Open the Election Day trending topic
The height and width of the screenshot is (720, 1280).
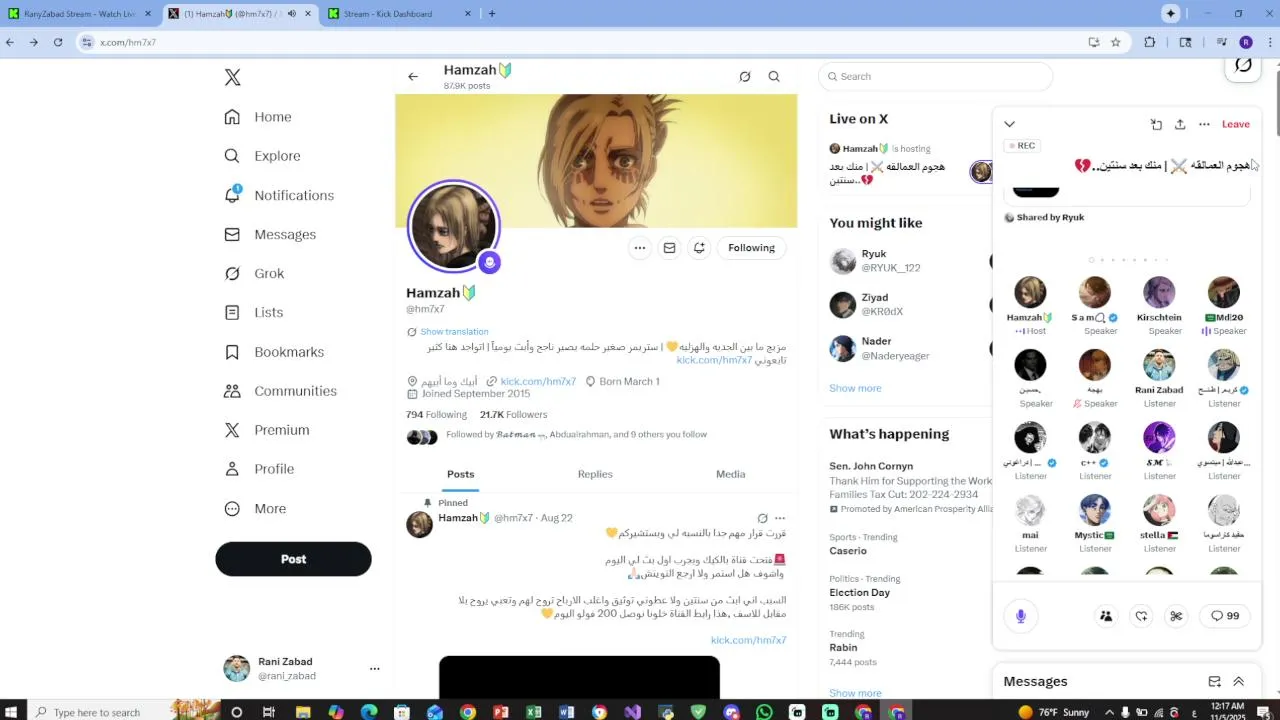pyautogui.click(x=859, y=593)
